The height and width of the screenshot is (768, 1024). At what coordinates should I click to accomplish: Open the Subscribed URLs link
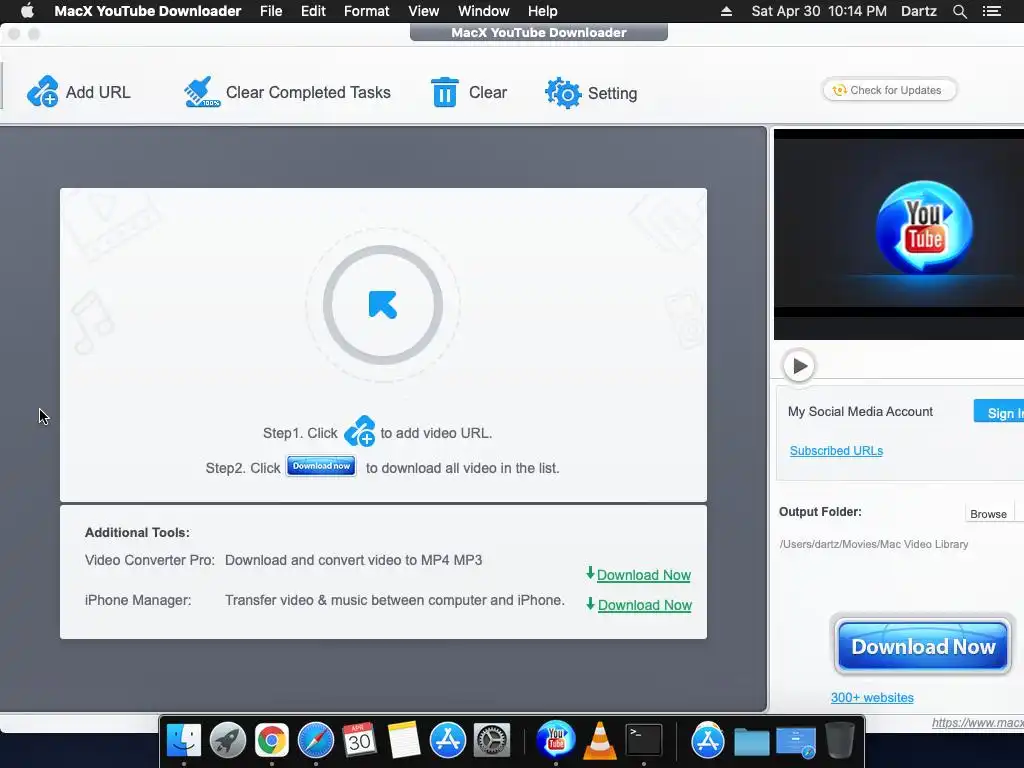pos(836,451)
